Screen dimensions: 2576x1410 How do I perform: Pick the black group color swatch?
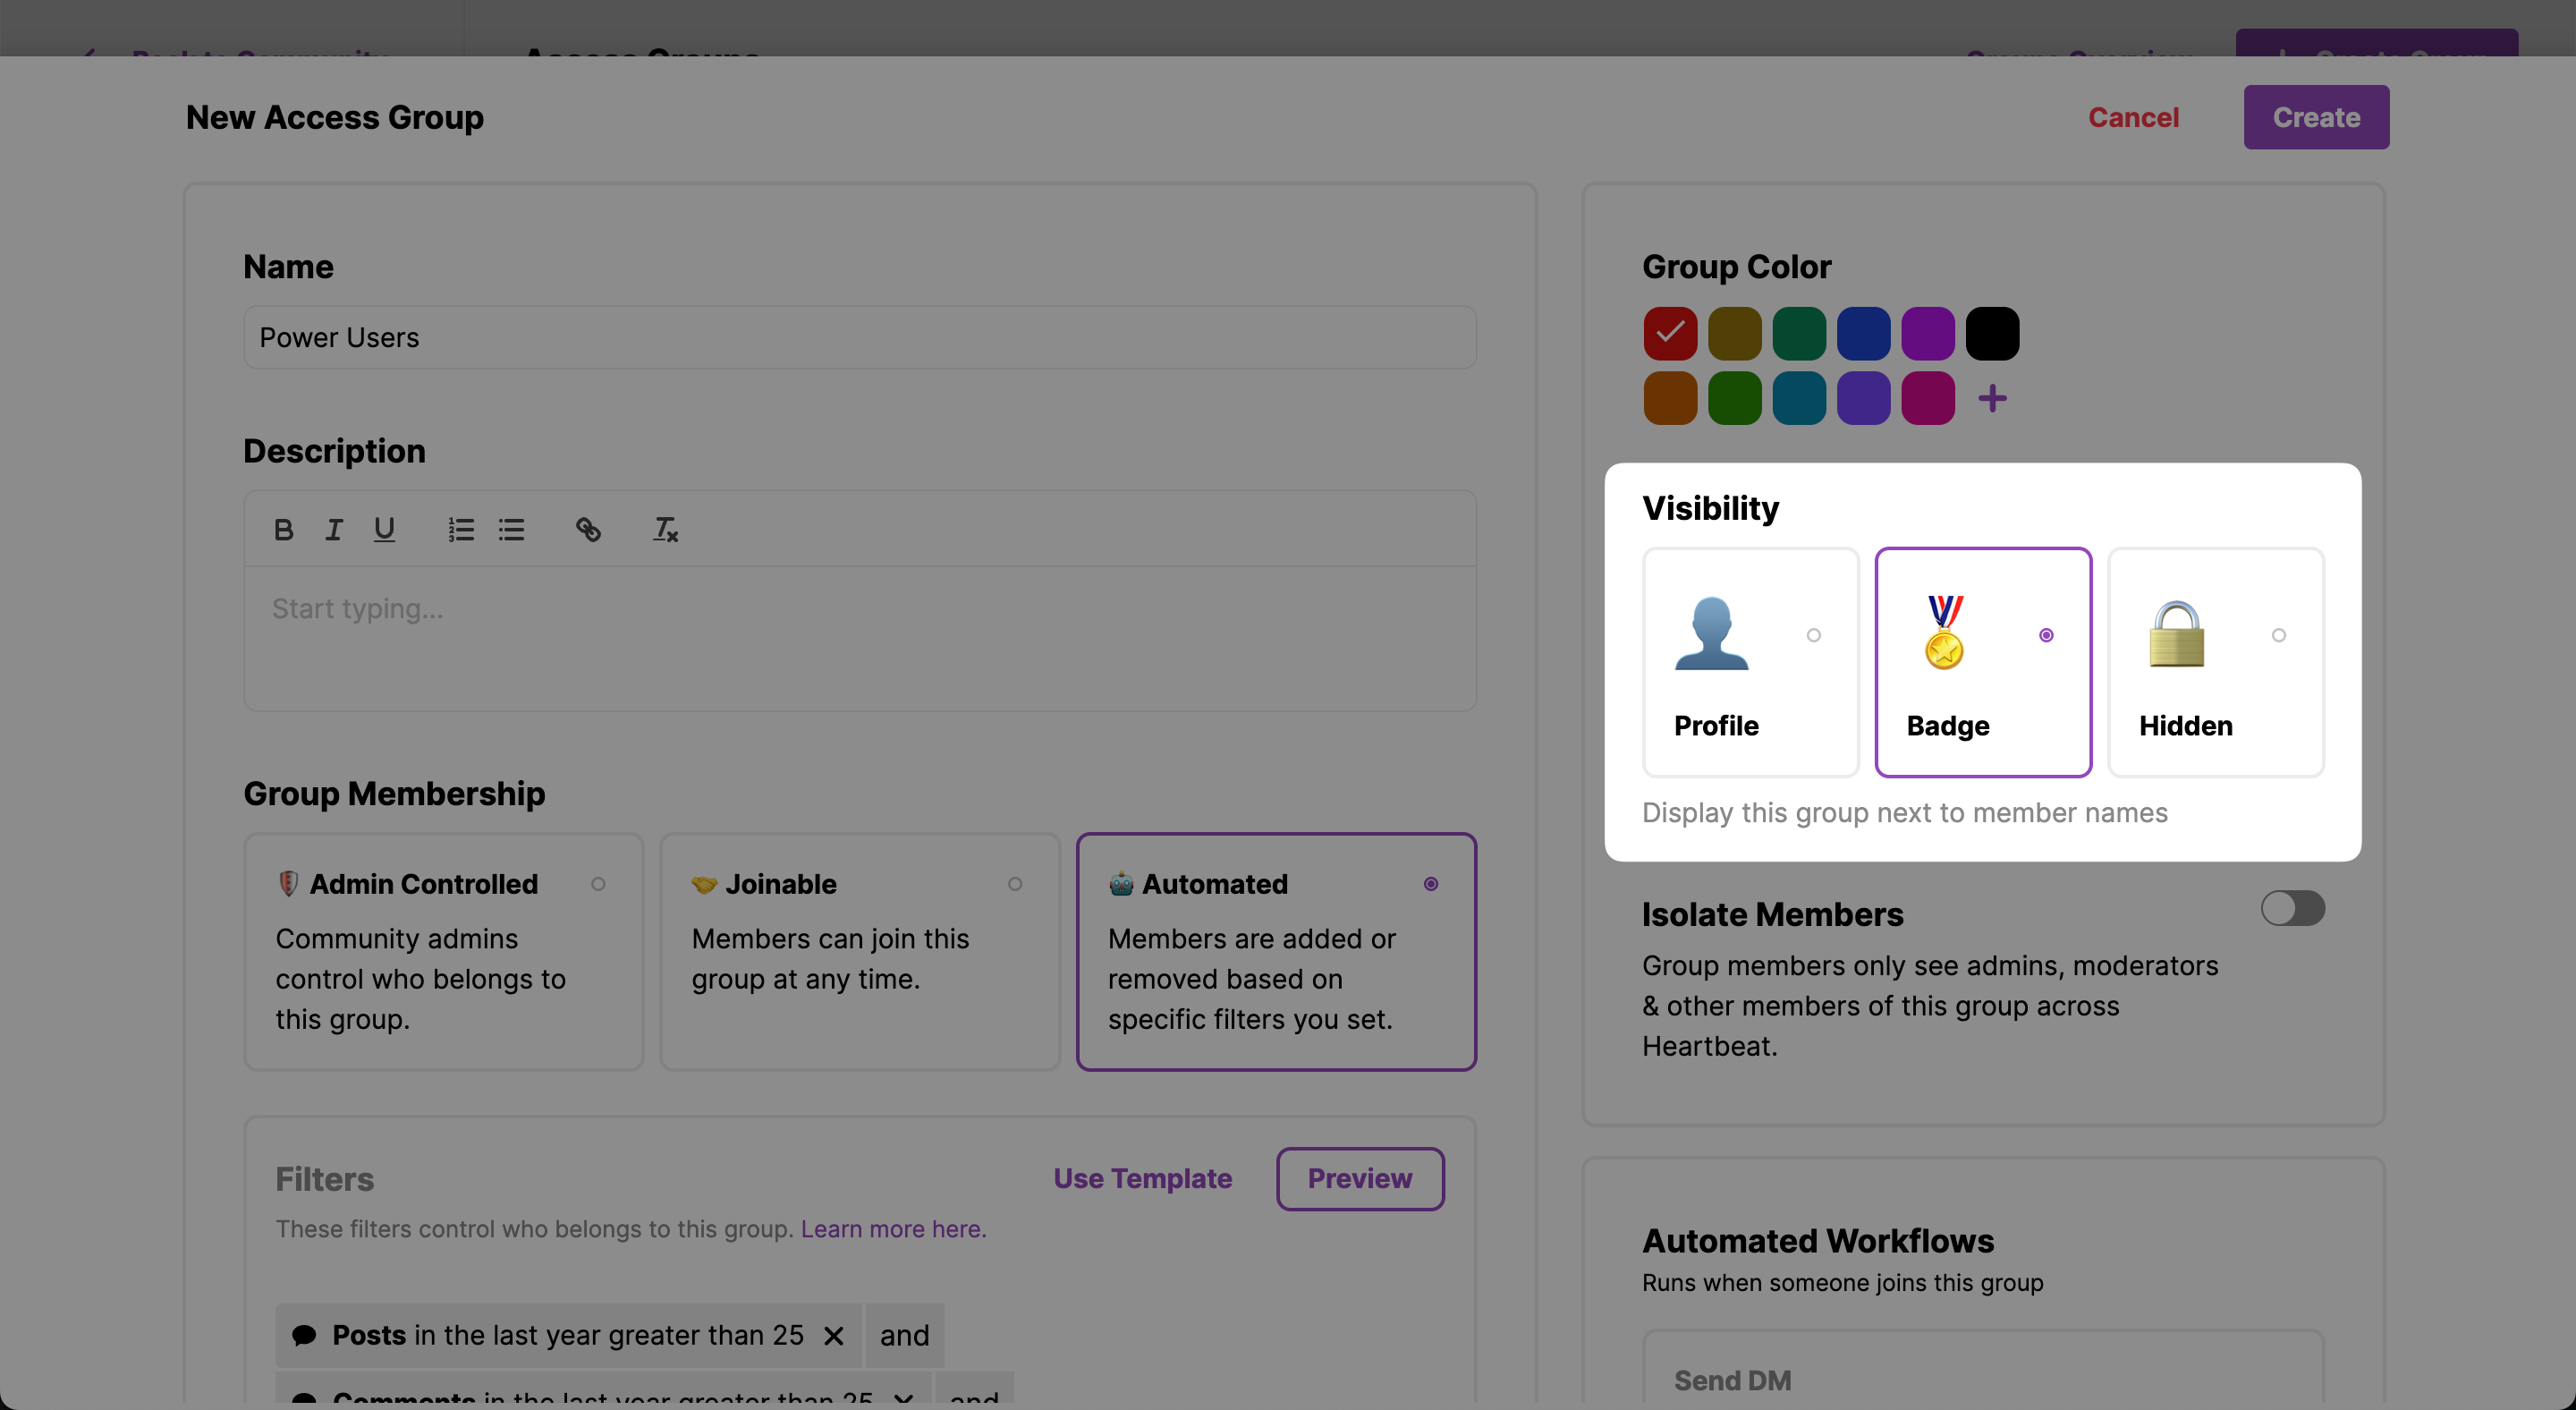(x=1992, y=333)
